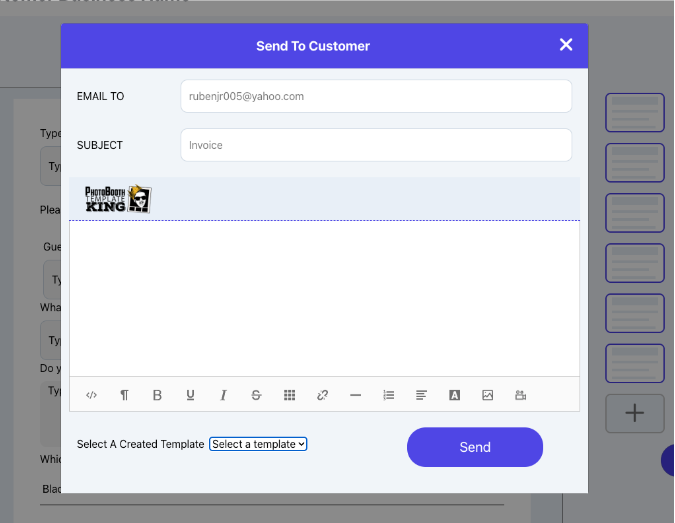The width and height of the screenshot is (675, 523).
Task: Toggle bold formatting in editor
Action: (157, 395)
